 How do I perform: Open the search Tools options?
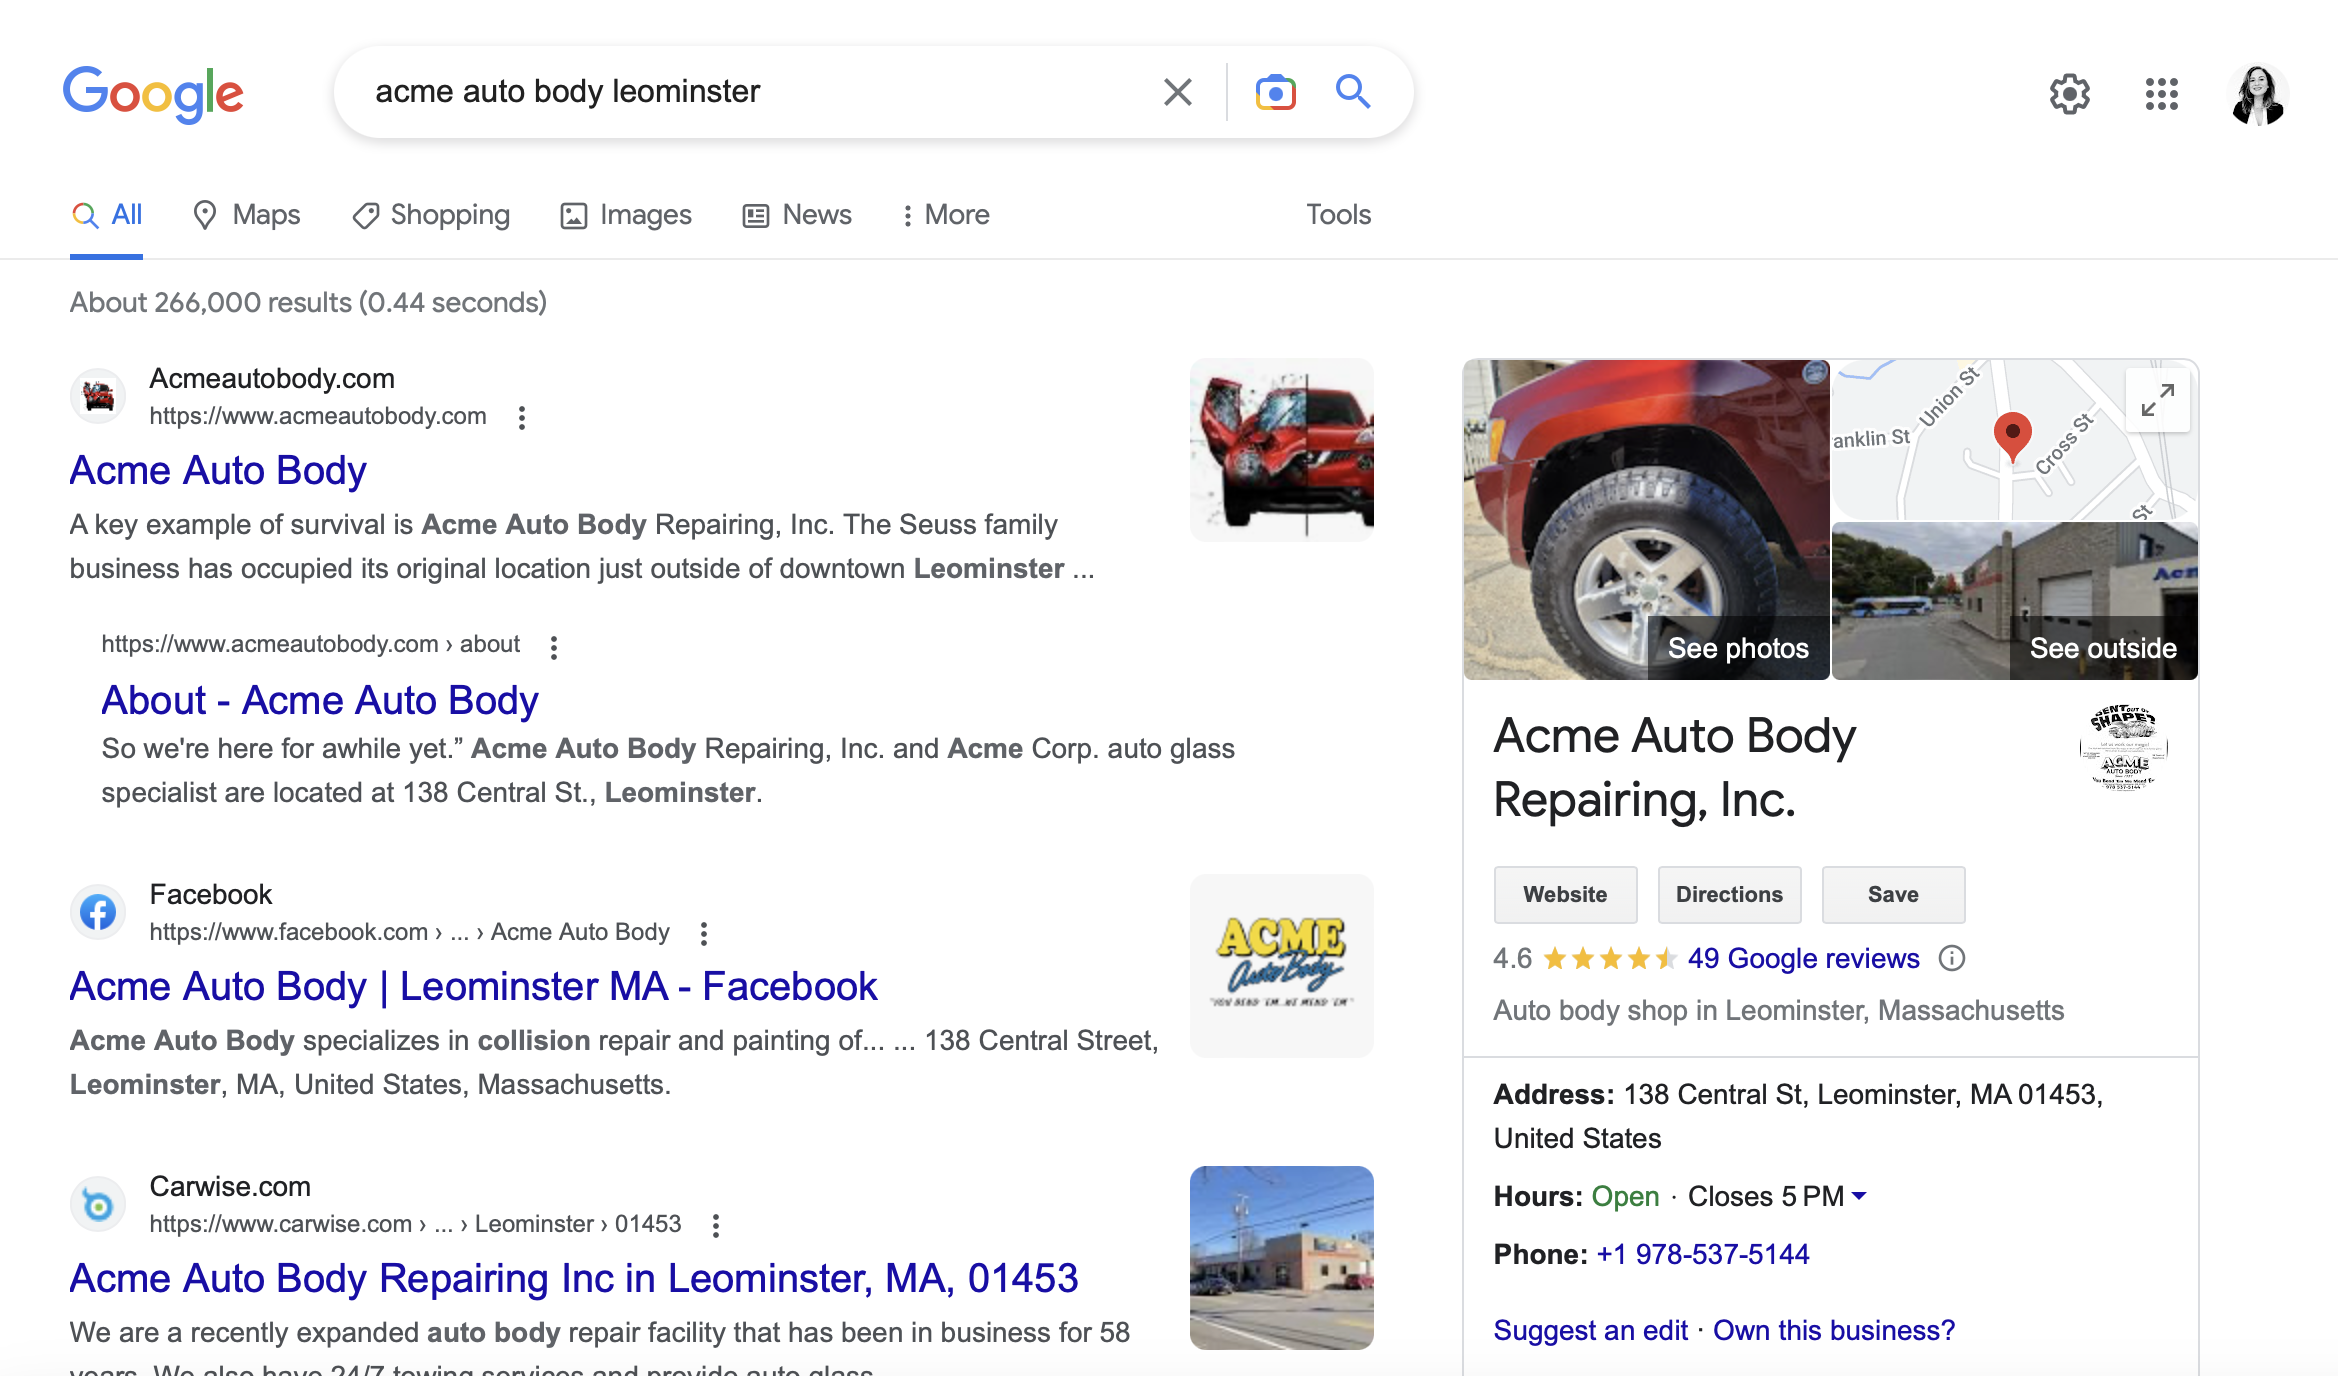(x=1338, y=215)
